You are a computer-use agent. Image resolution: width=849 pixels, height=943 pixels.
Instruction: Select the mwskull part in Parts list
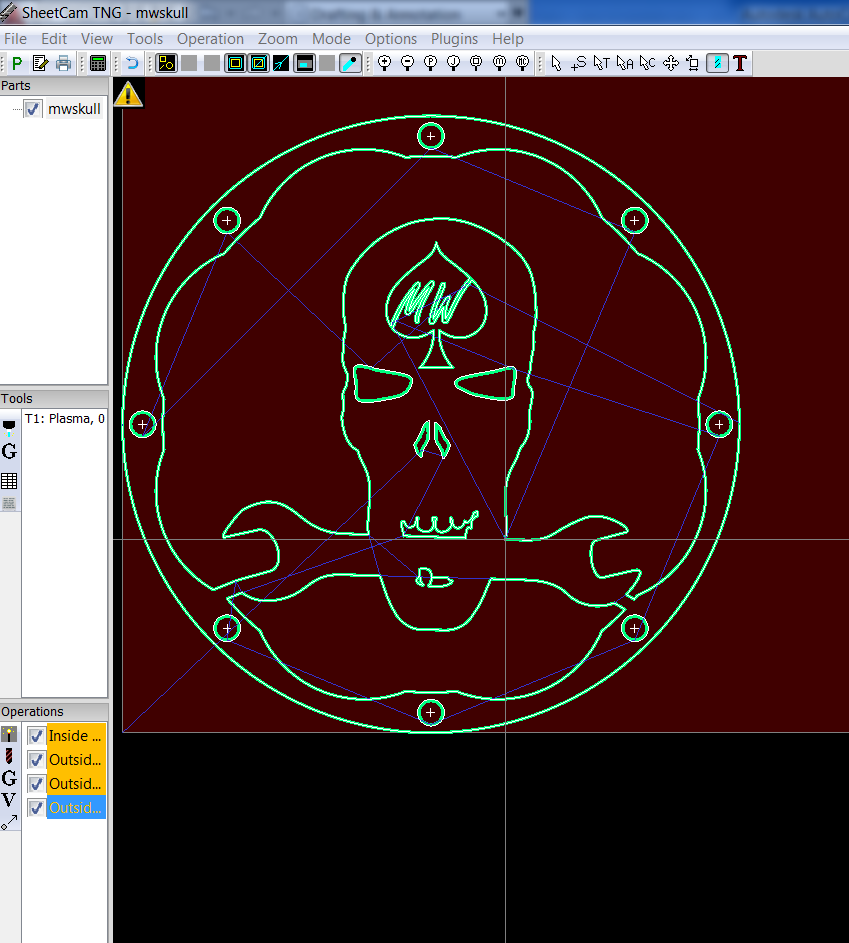pos(74,109)
